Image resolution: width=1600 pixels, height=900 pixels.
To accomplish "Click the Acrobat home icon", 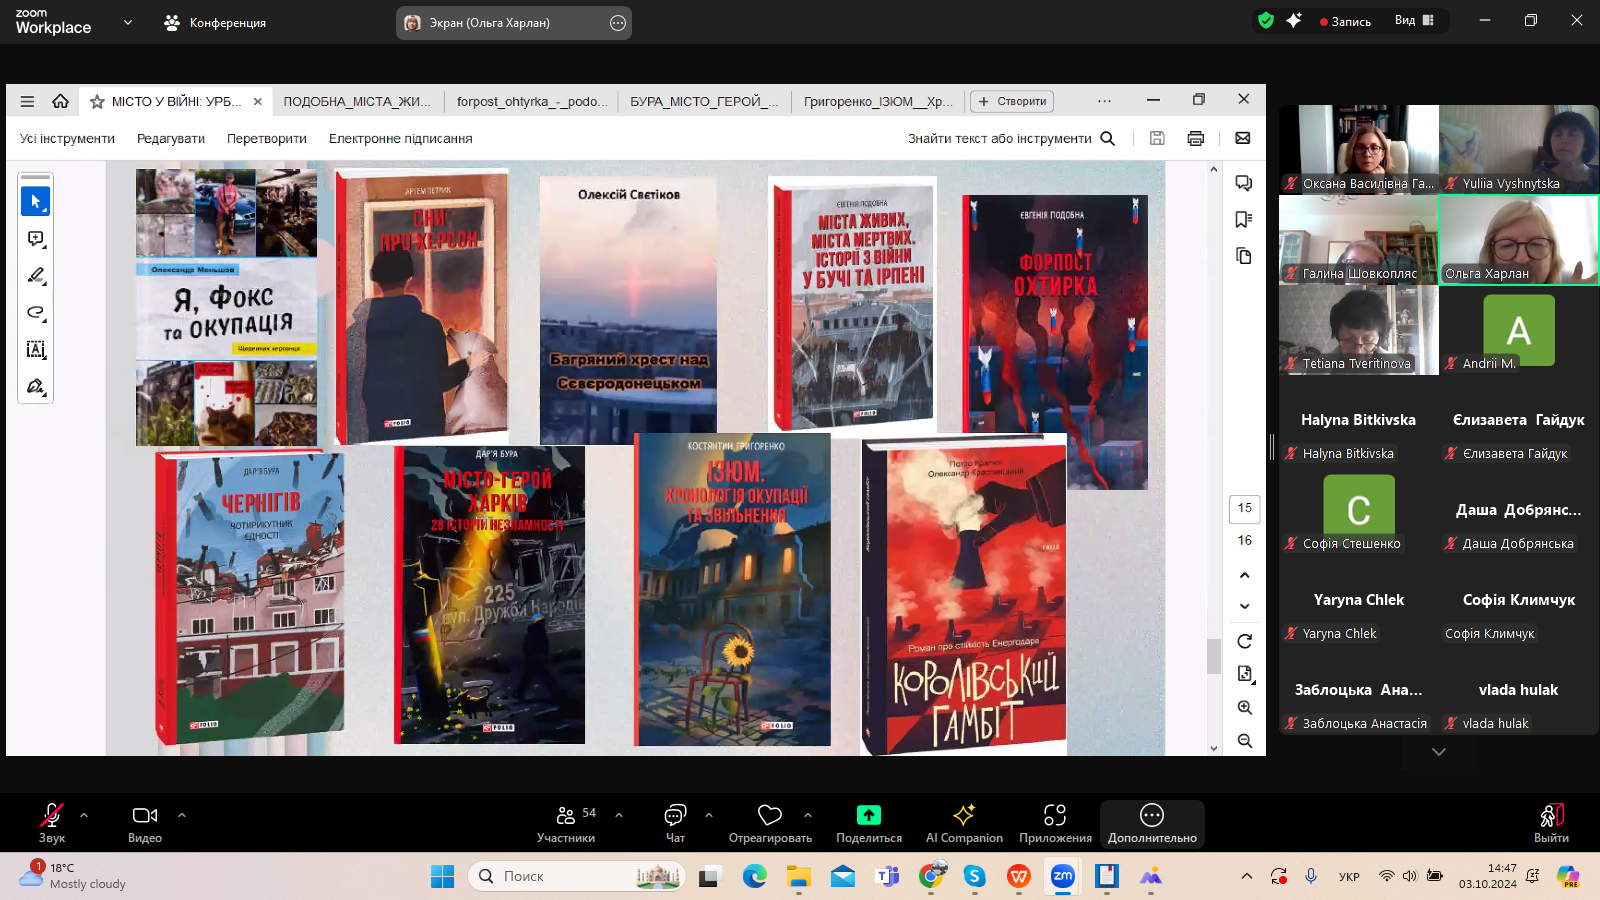I will tap(60, 101).
